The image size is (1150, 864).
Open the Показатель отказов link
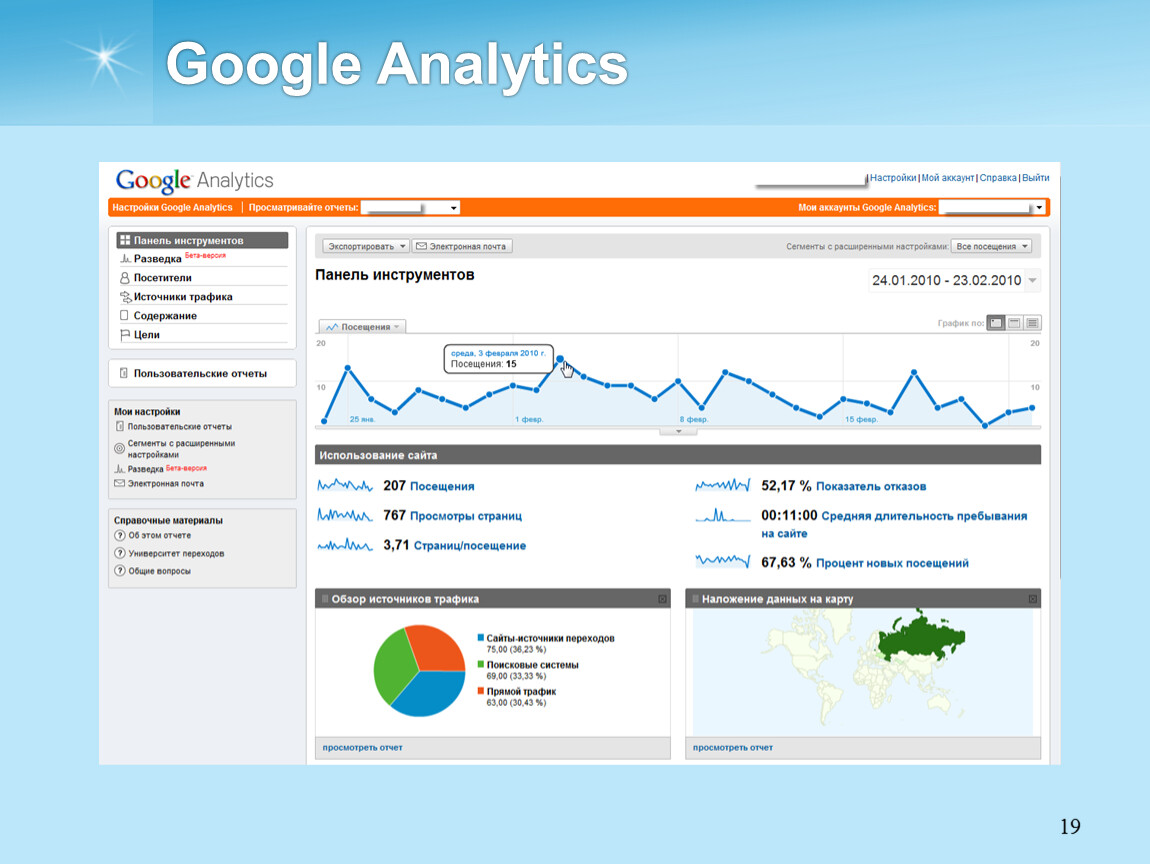tap(871, 486)
